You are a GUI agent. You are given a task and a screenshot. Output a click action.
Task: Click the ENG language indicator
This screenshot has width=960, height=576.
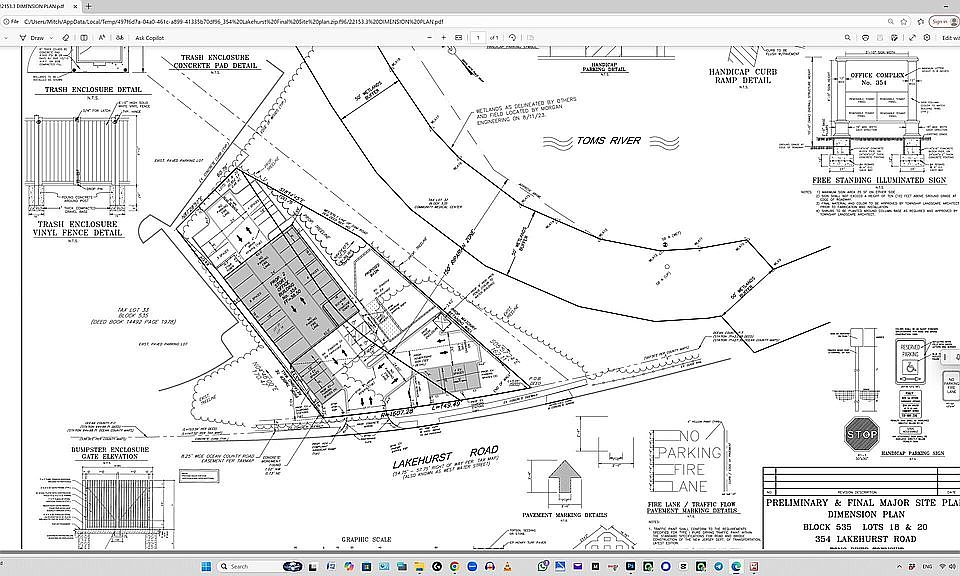[x=927, y=566]
